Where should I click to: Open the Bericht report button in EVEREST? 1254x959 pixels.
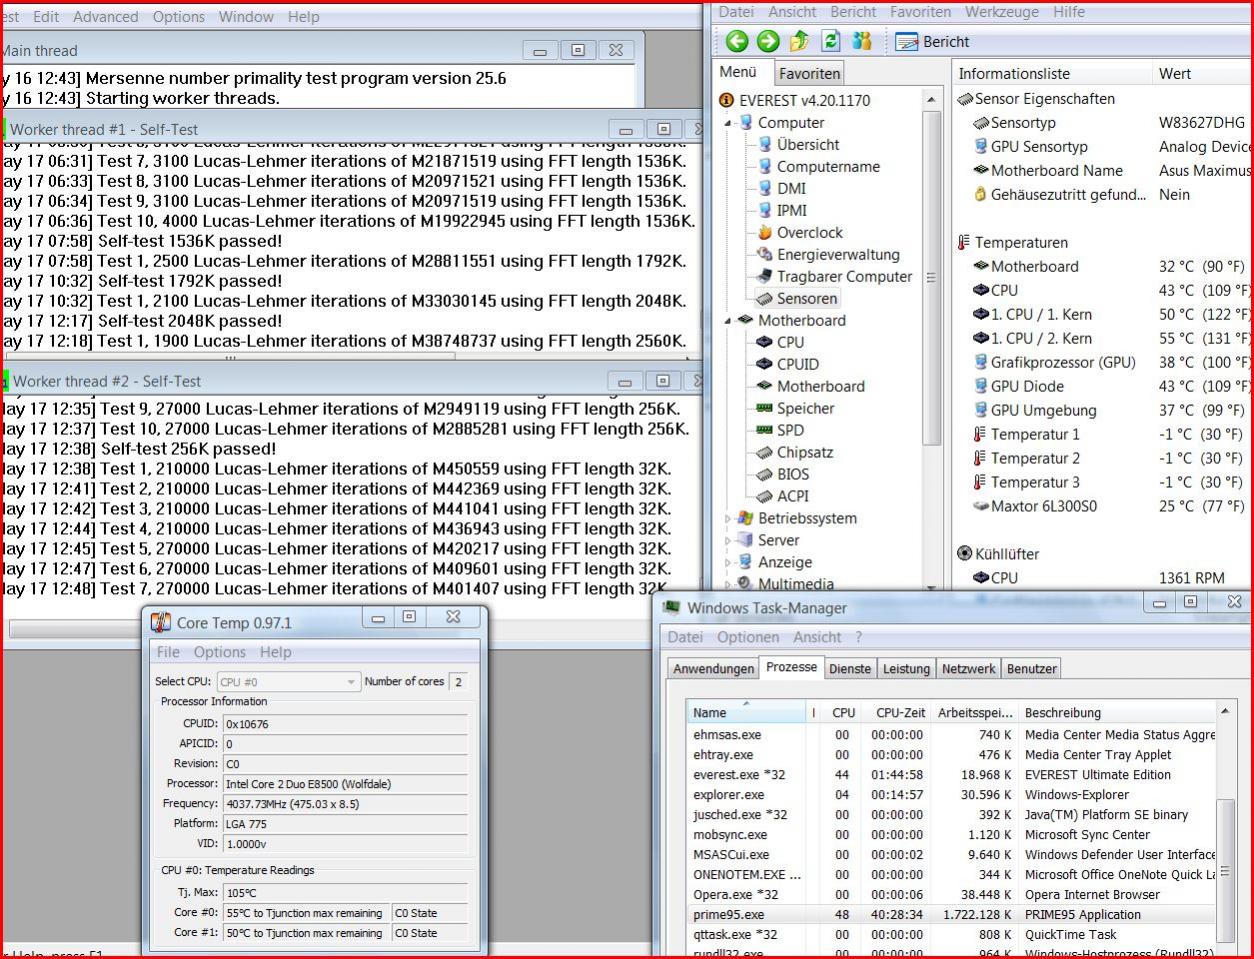pyautogui.click(x=932, y=41)
